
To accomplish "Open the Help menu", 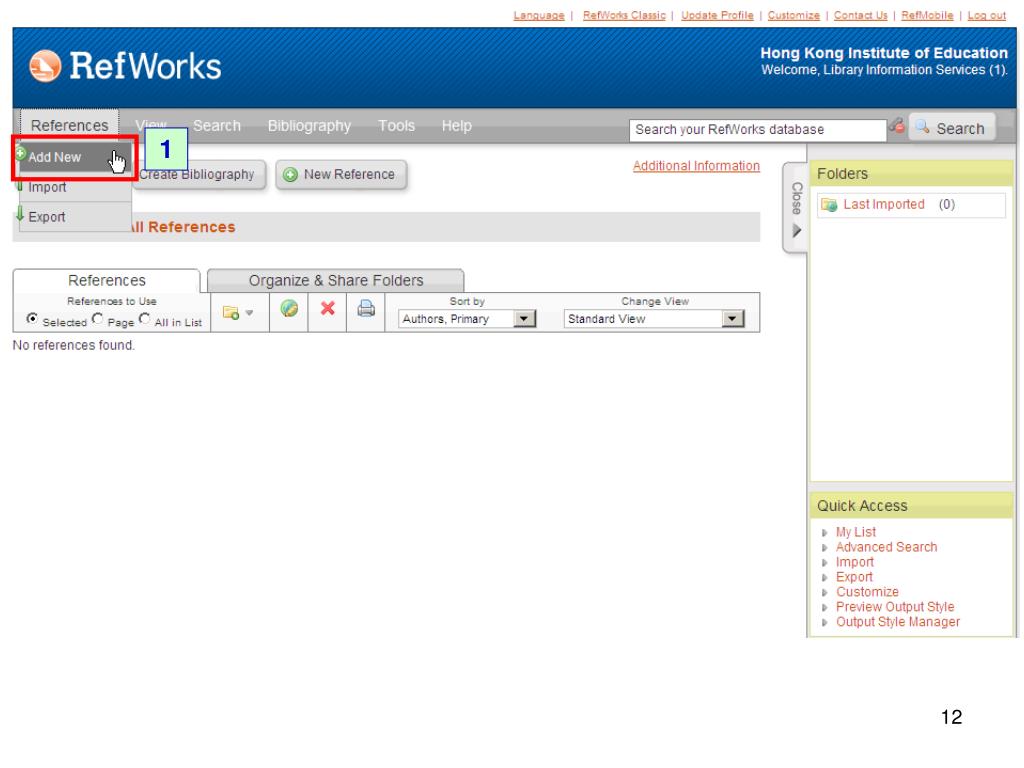I will (x=456, y=125).
